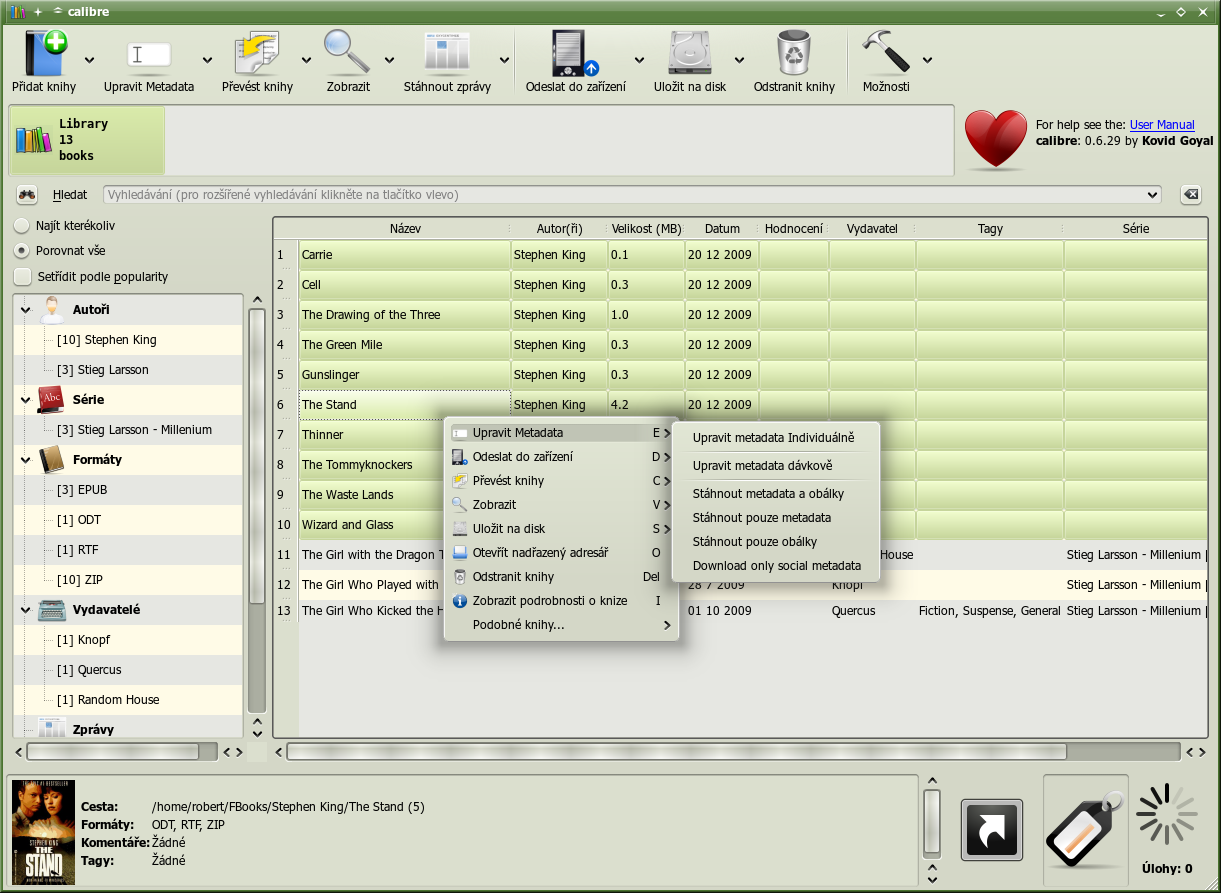Select [1] Quercus publisher item
This screenshot has width=1221, height=893.
pyautogui.click(x=89, y=670)
